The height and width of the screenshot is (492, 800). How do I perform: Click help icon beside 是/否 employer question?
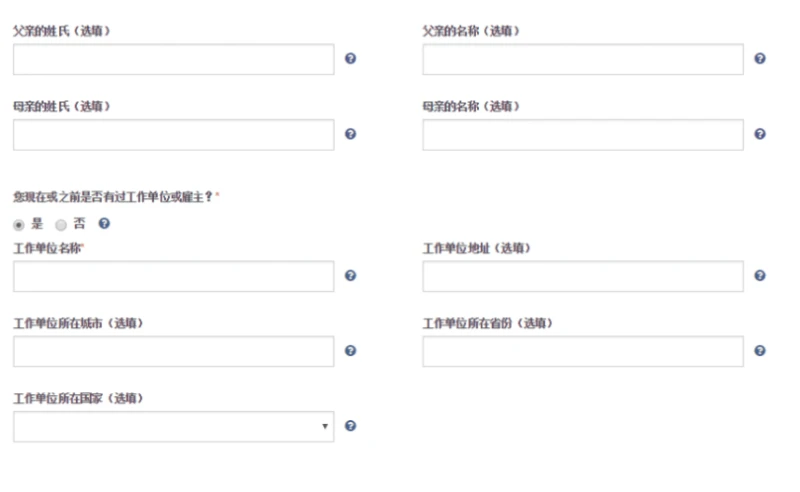(x=104, y=223)
